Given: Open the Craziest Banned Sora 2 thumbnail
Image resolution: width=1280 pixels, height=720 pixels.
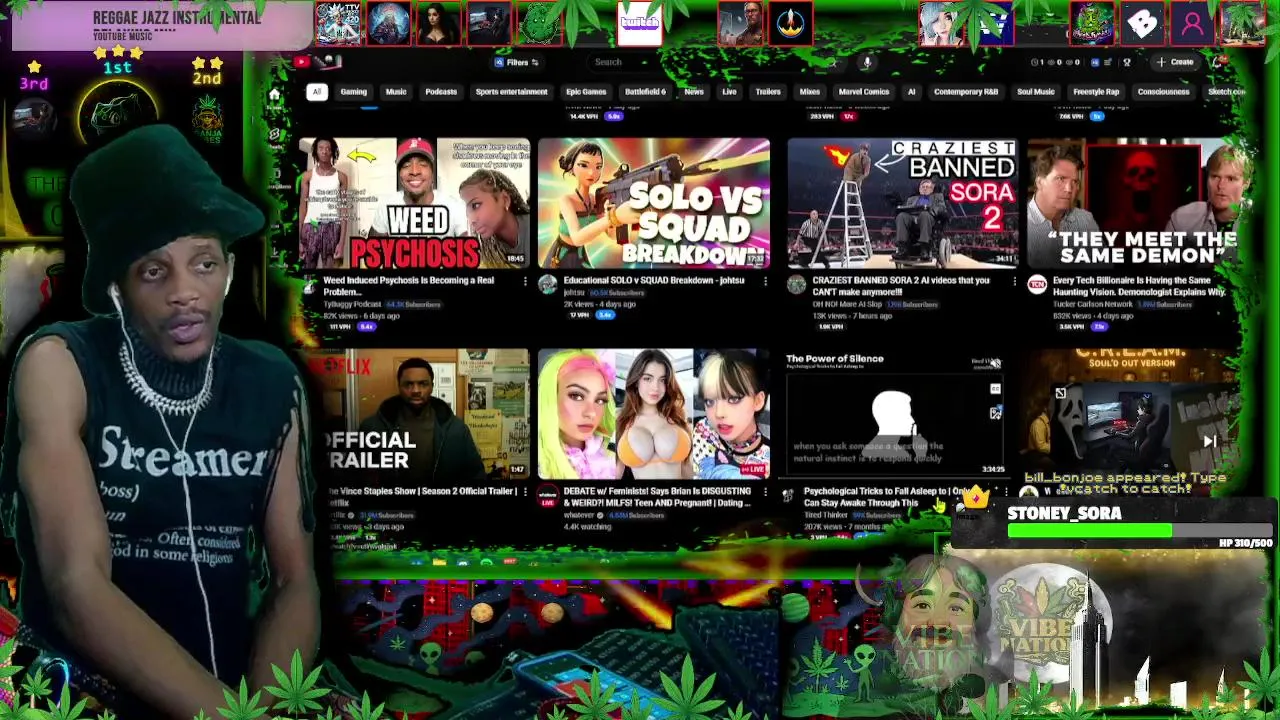Looking at the screenshot, I should click(x=902, y=203).
